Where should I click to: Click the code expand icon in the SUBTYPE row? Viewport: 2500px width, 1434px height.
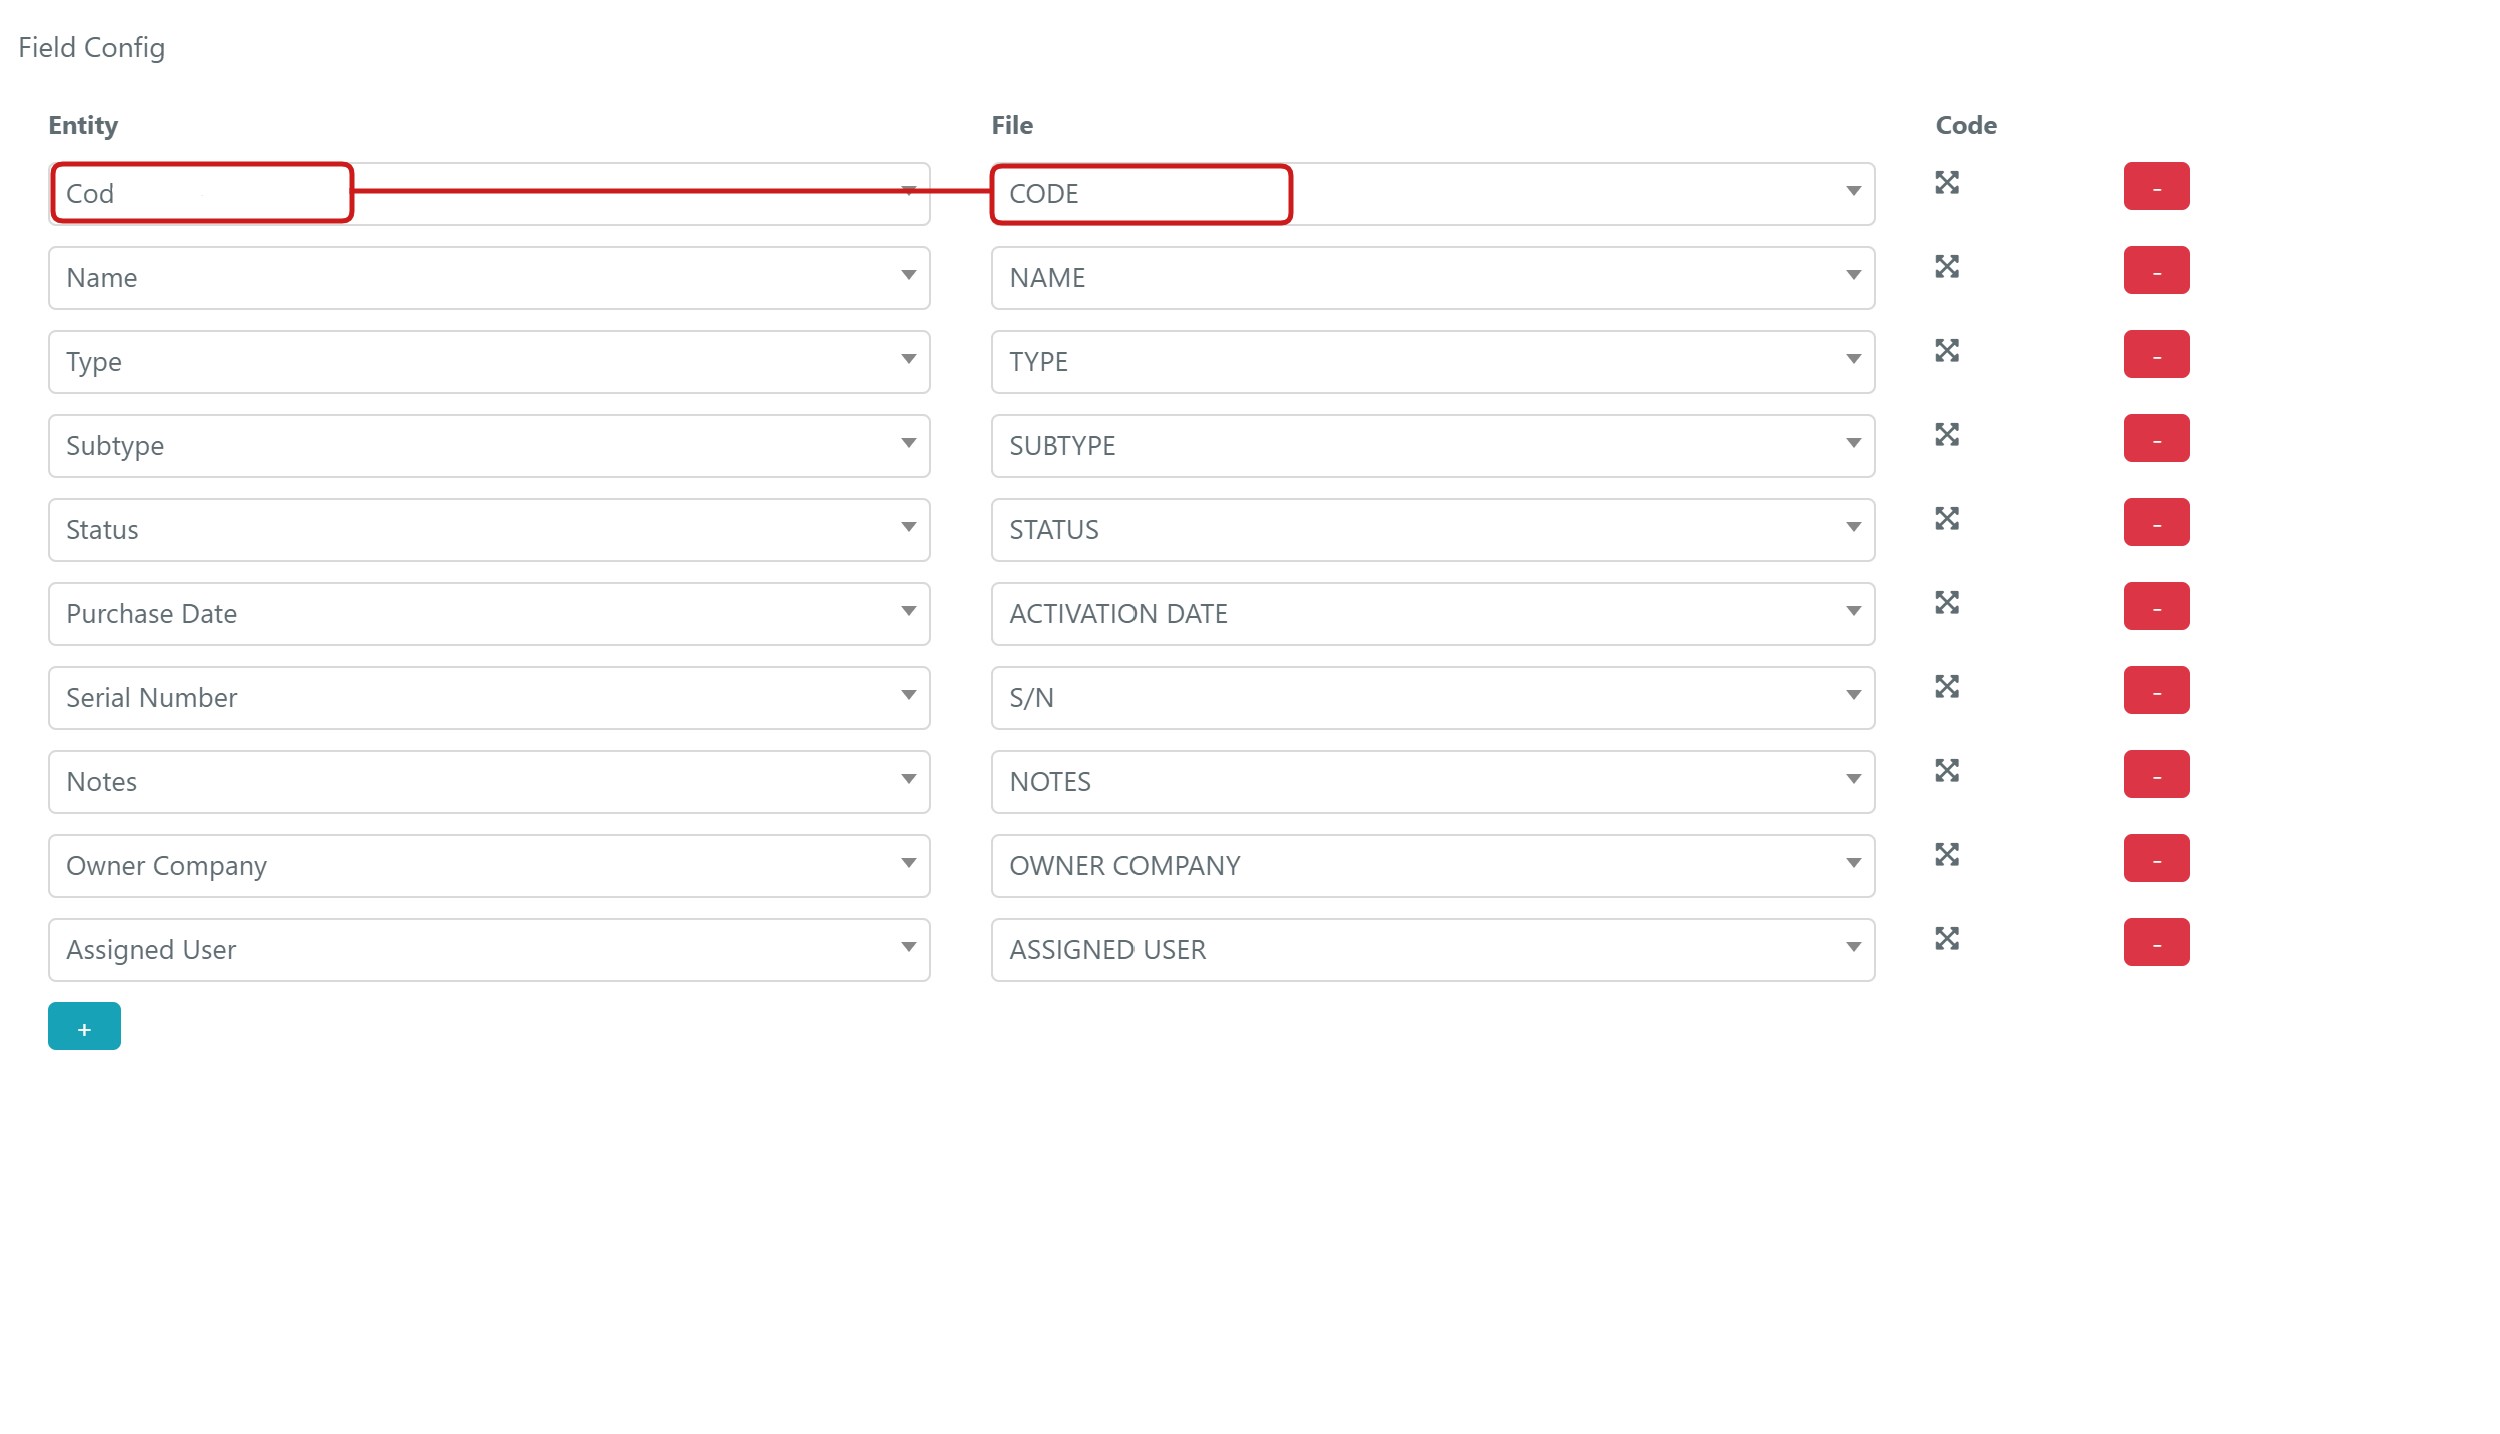click(1946, 435)
